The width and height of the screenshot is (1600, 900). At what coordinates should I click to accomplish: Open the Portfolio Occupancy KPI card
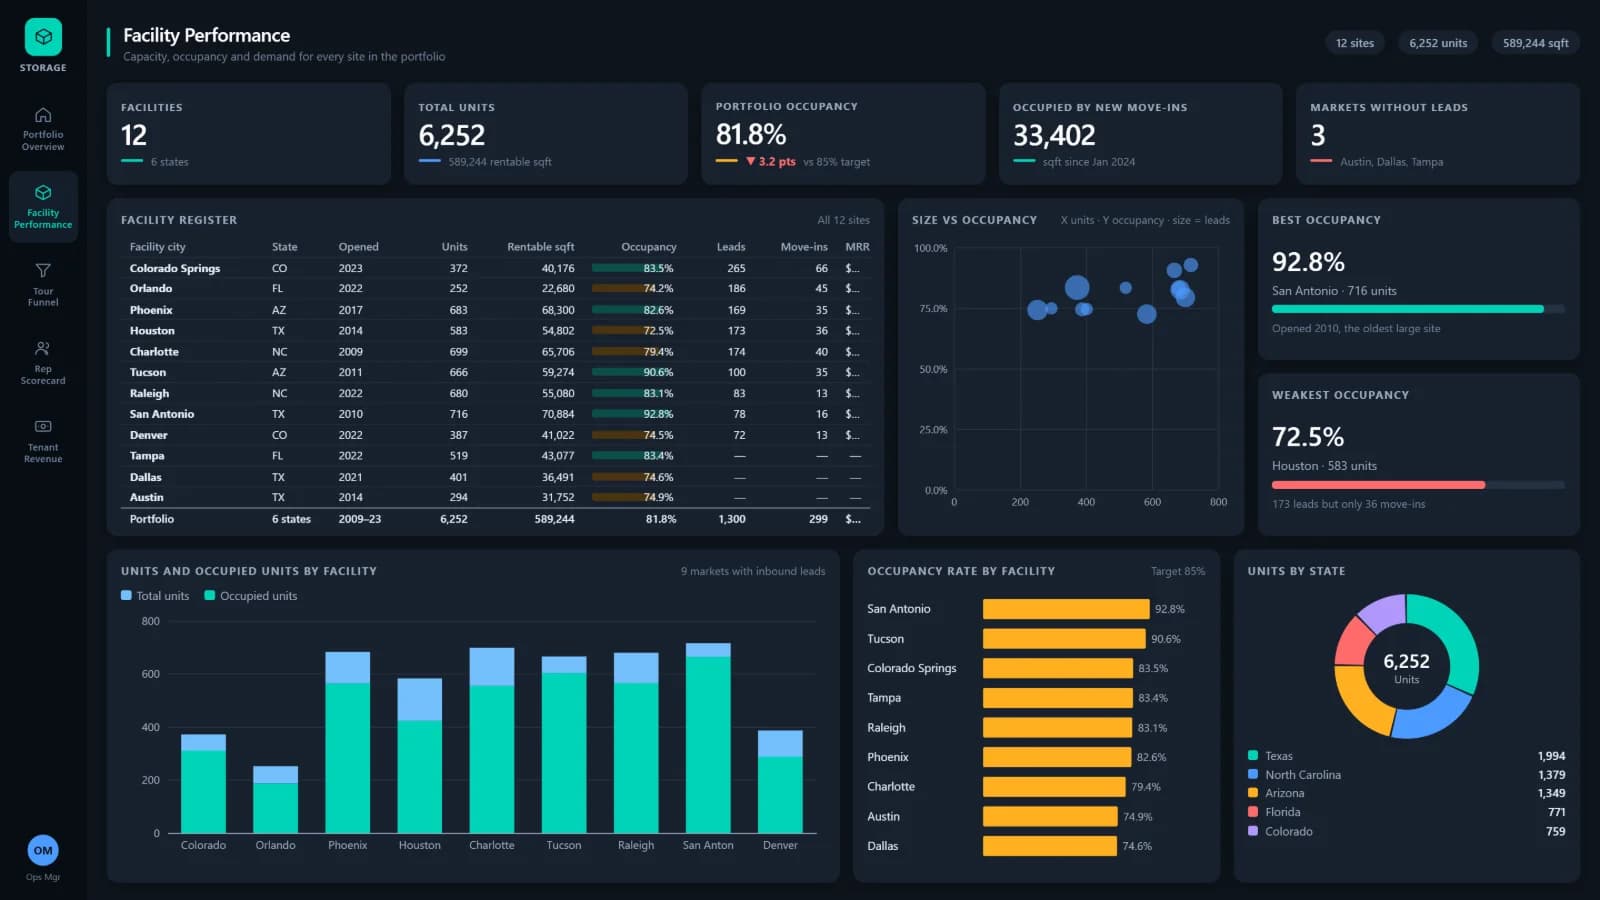pyautogui.click(x=843, y=134)
